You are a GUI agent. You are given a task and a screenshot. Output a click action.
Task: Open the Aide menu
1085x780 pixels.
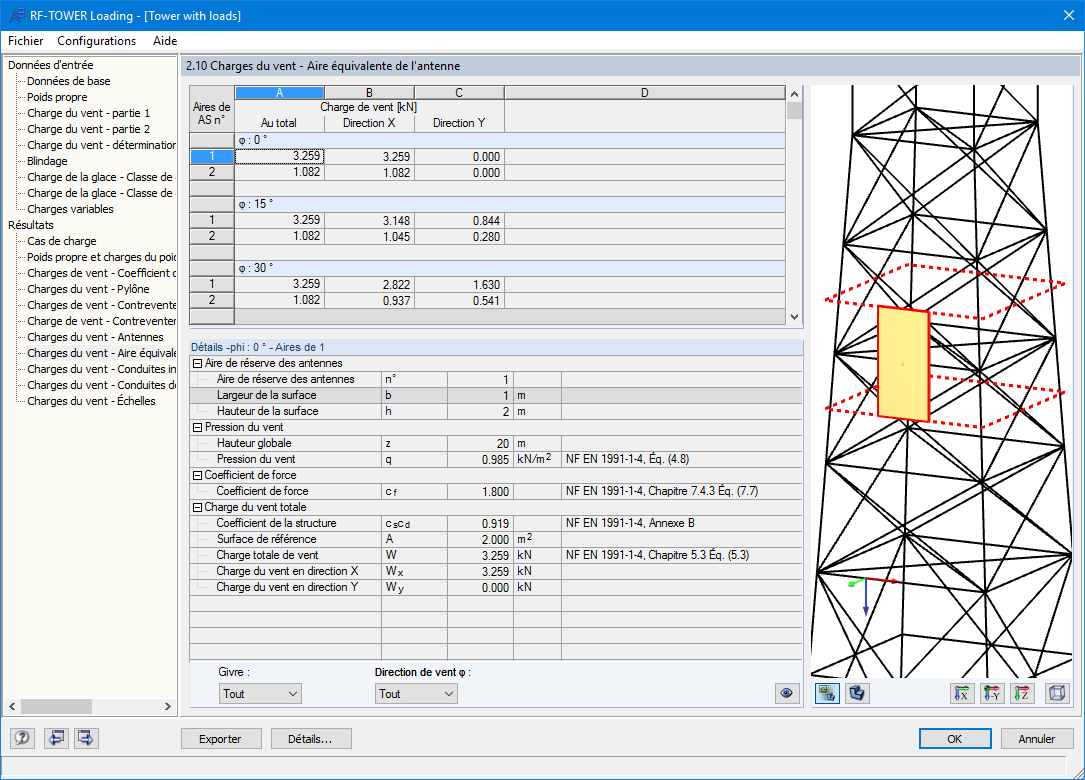pyautogui.click(x=165, y=41)
